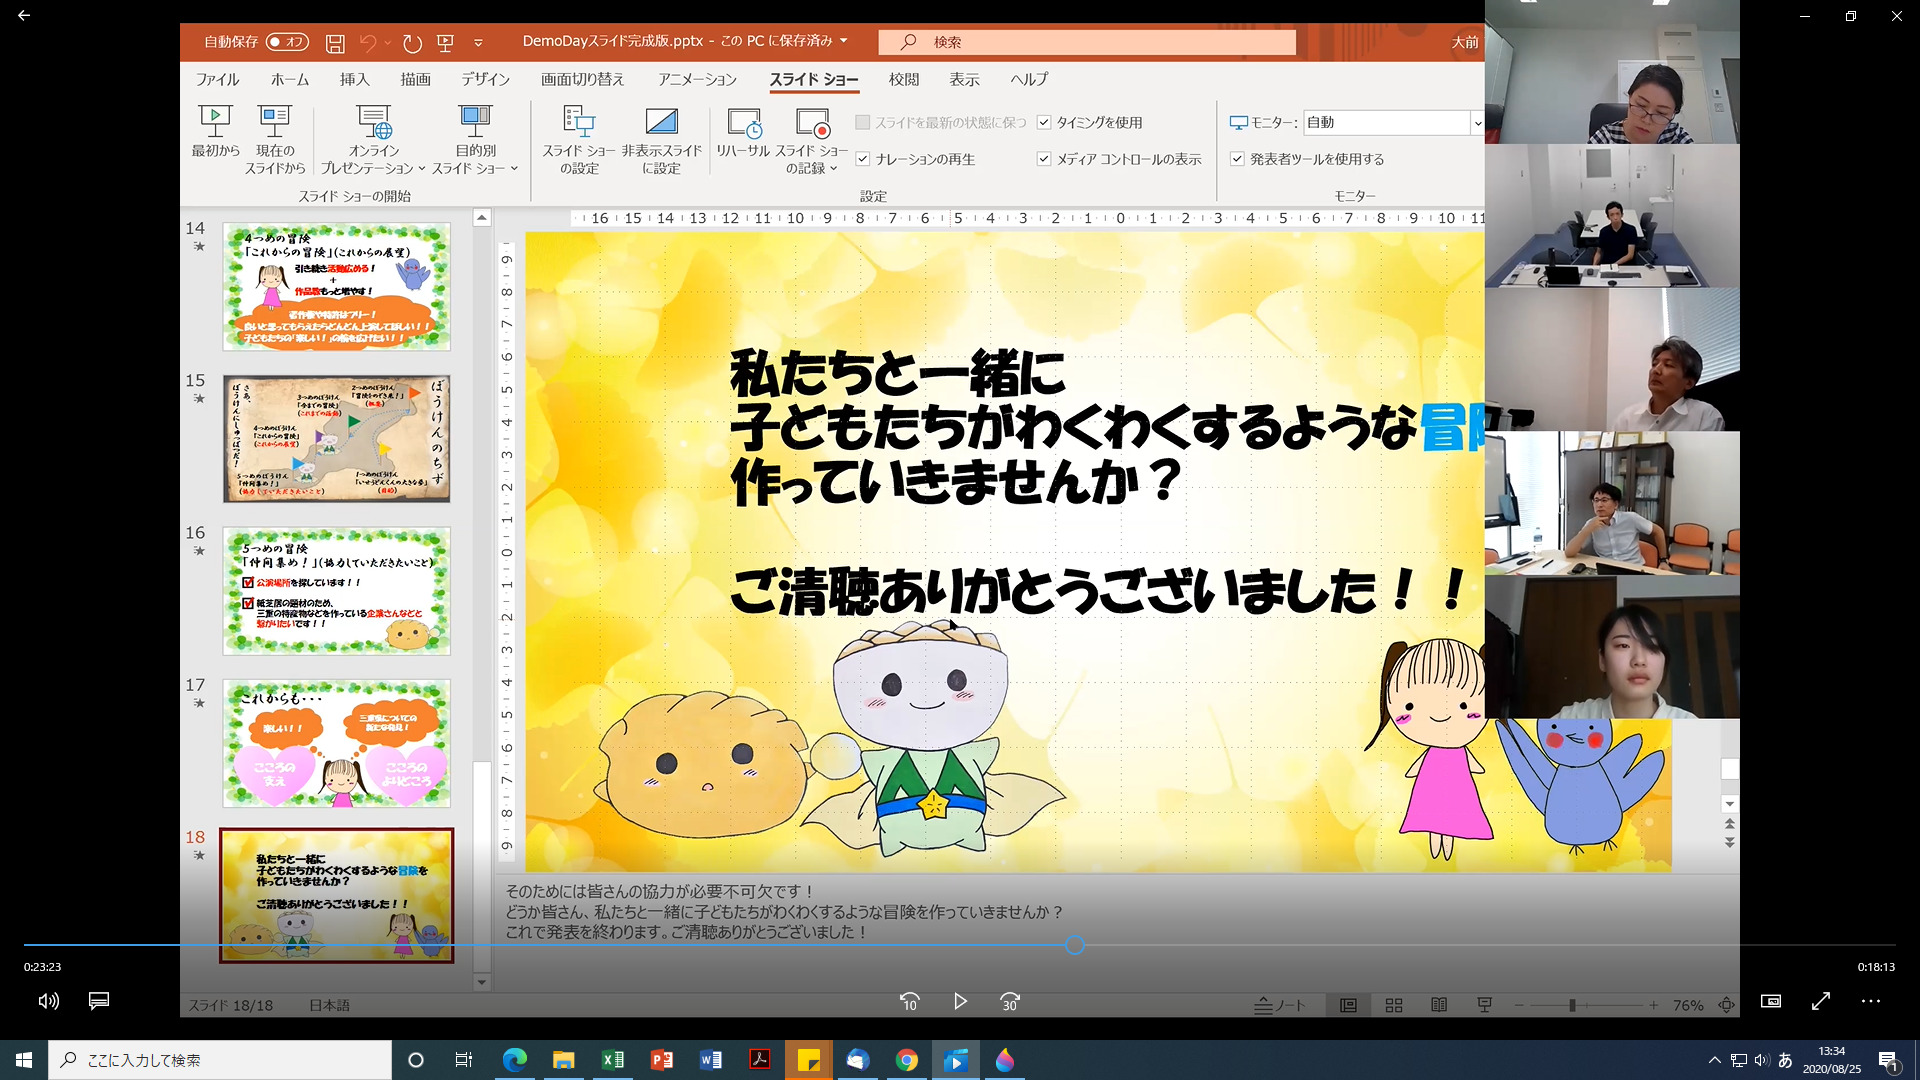Click the Save icon in the title bar
Viewport: 1920px width, 1080px height.
click(x=335, y=43)
